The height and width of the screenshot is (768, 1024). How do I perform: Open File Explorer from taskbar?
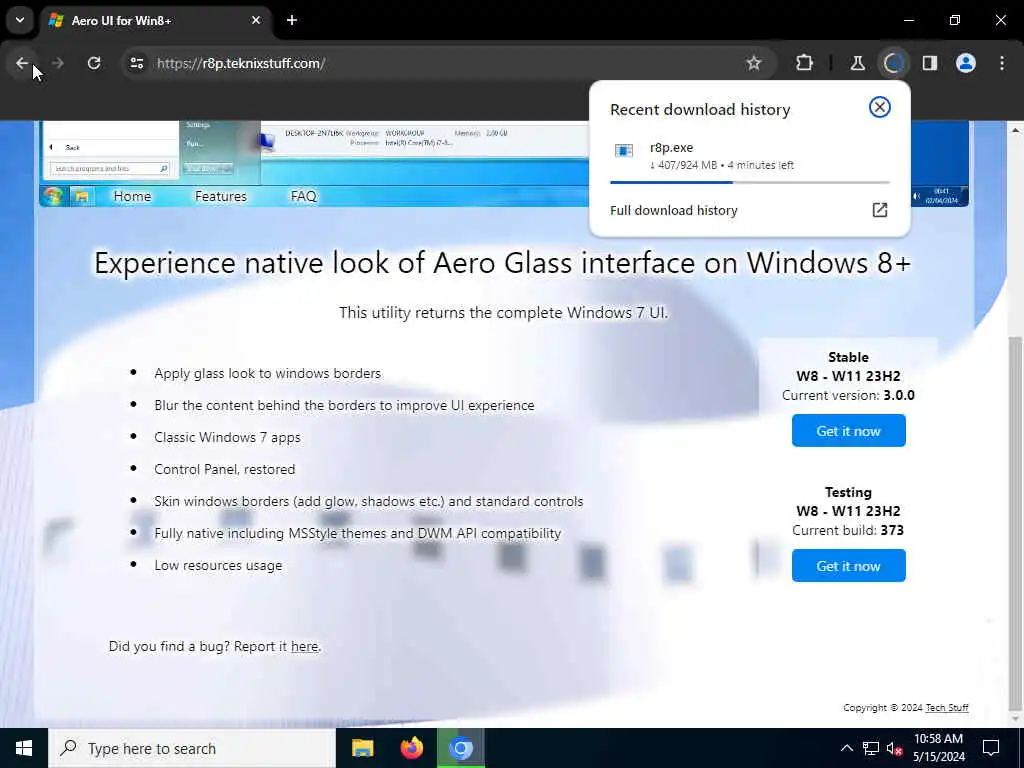coord(362,748)
